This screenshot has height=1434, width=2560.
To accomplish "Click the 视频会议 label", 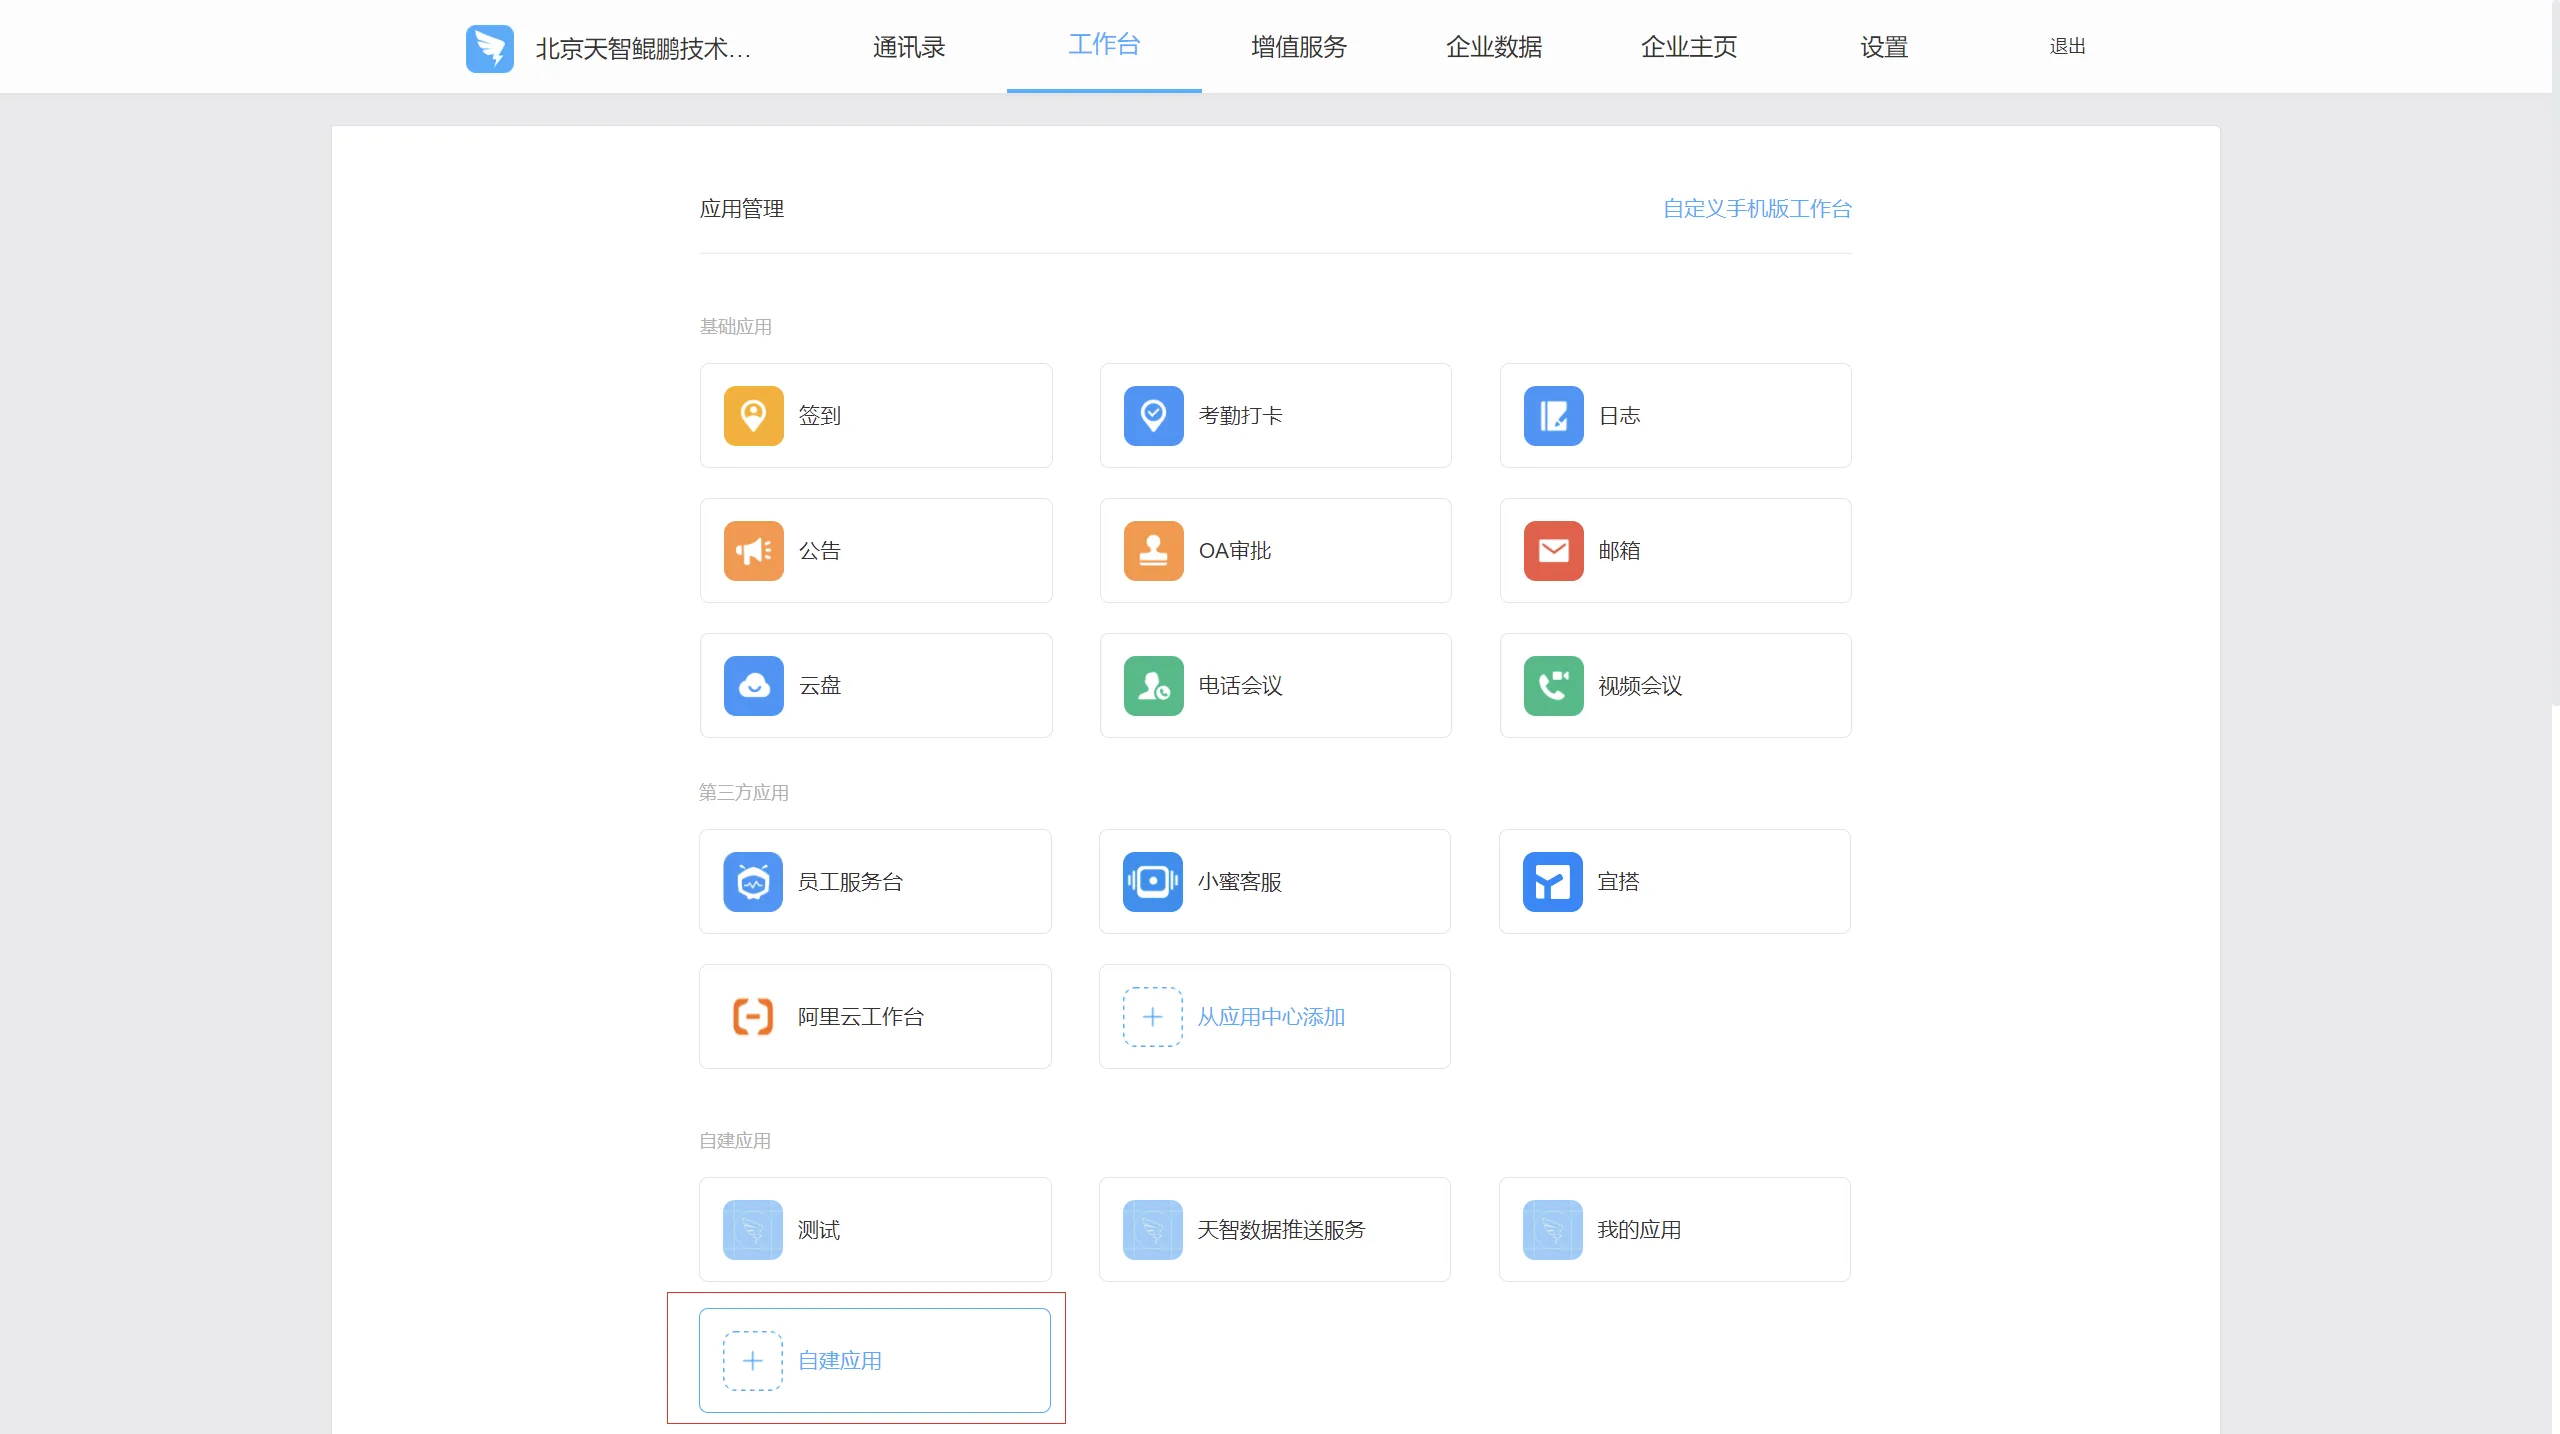I will point(1640,685).
